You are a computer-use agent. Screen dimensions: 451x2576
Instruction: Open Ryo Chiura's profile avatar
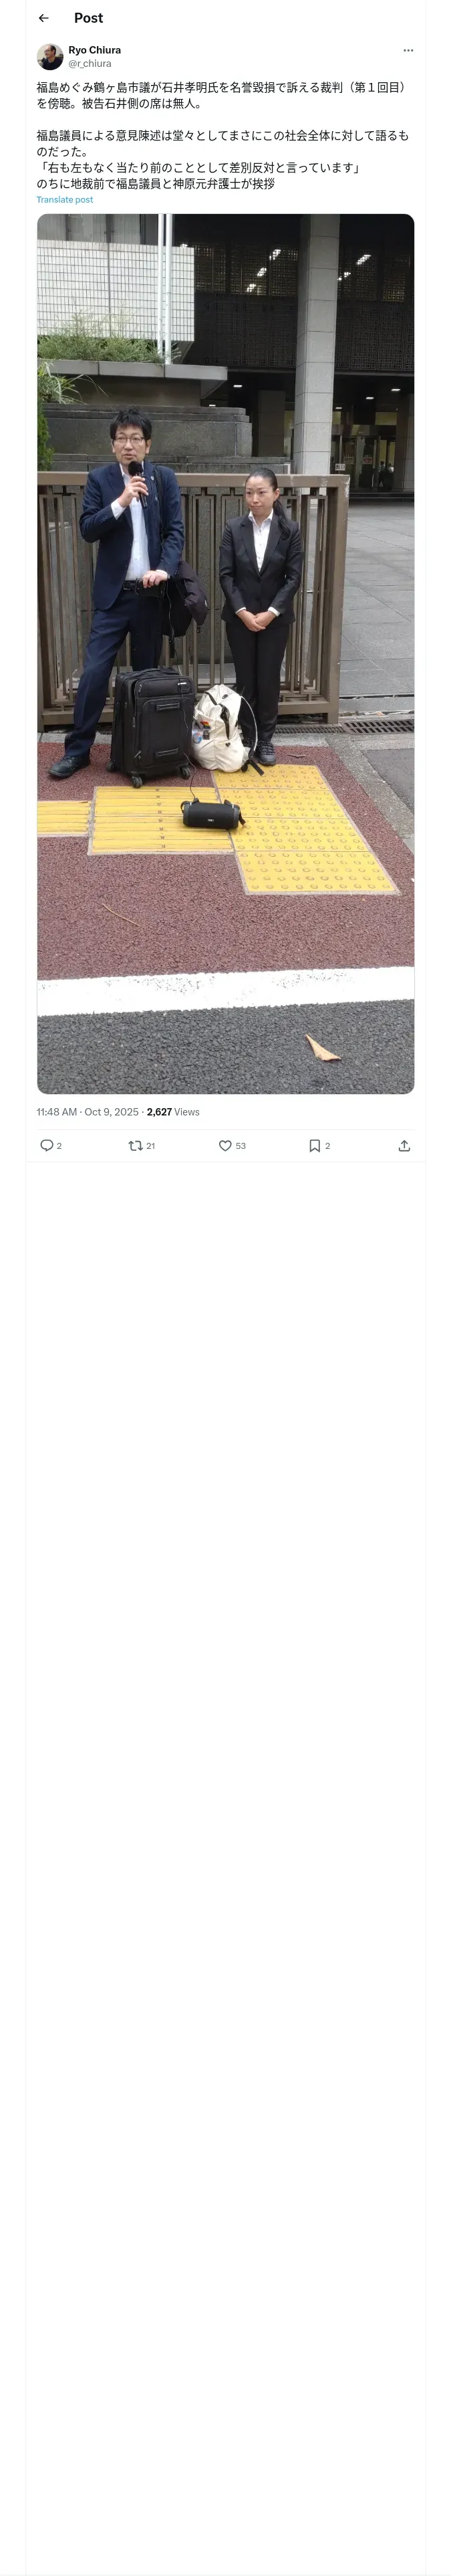point(50,57)
